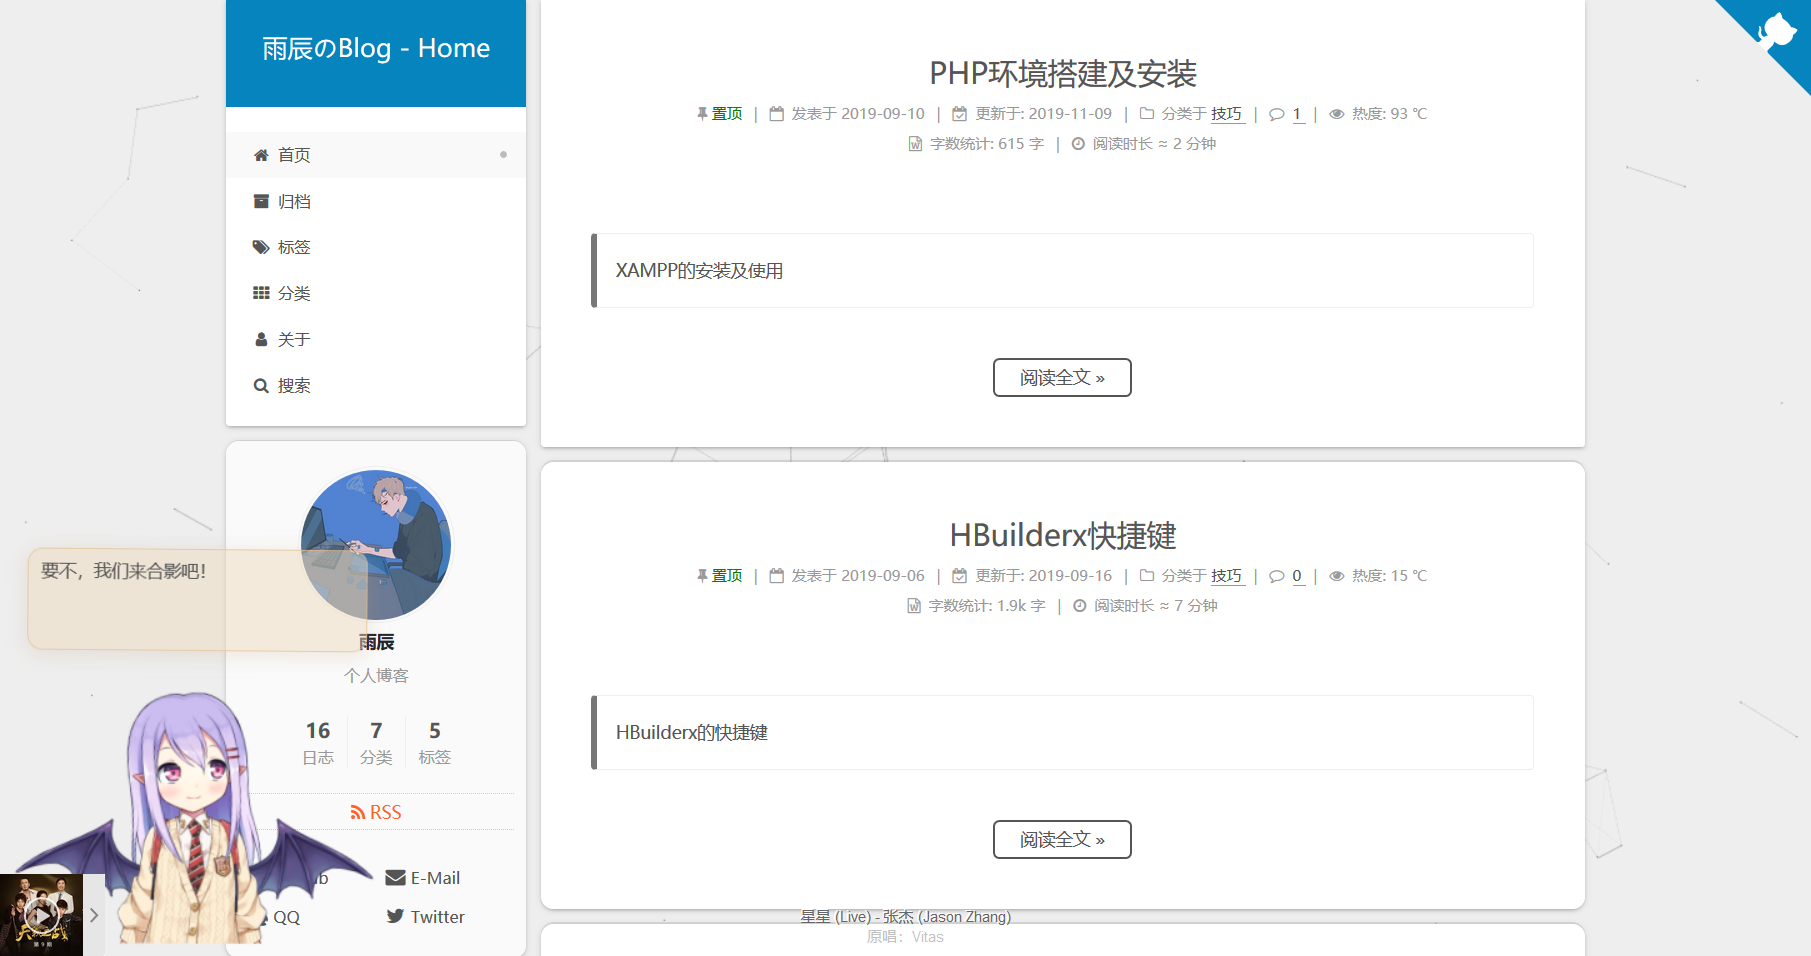Click the XAMPP的安装及使用 excerpt text
This screenshot has width=1811, height=956.
tap(699, 271)
